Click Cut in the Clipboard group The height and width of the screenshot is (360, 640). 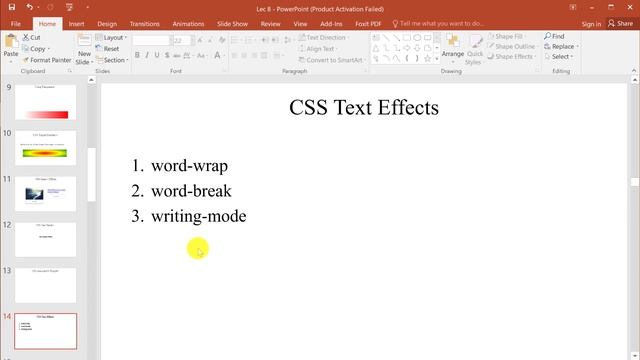click(31, 37)
